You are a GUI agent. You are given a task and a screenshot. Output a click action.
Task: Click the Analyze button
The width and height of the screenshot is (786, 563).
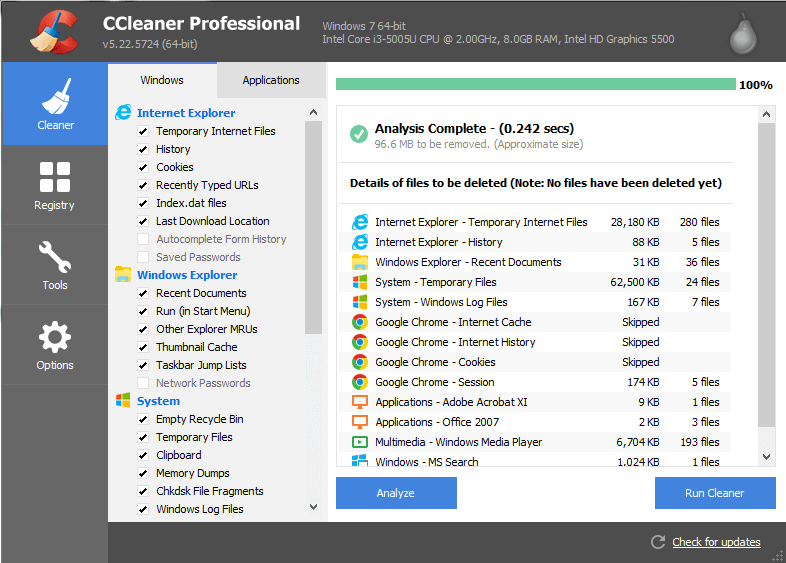tap(396, 493)
